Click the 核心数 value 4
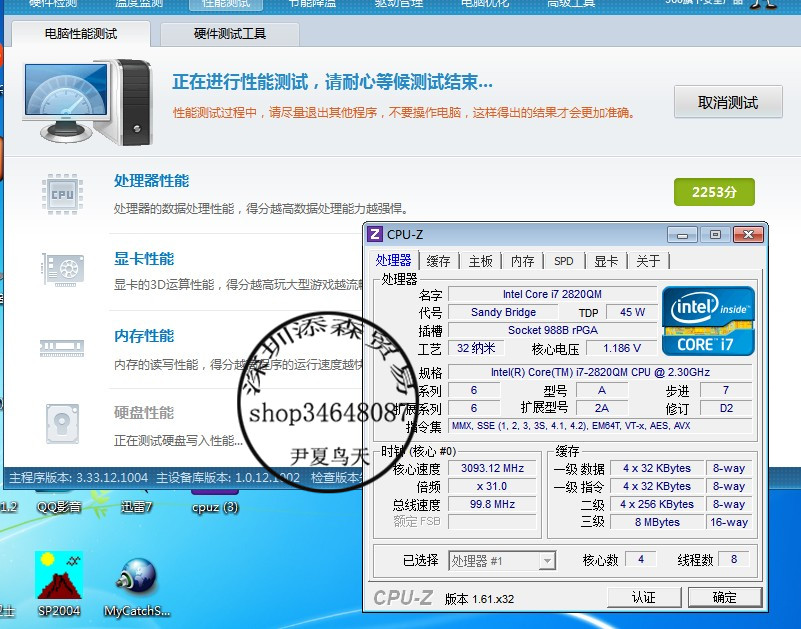This screenshot has width=801, height=629. [x=641, y=559]
